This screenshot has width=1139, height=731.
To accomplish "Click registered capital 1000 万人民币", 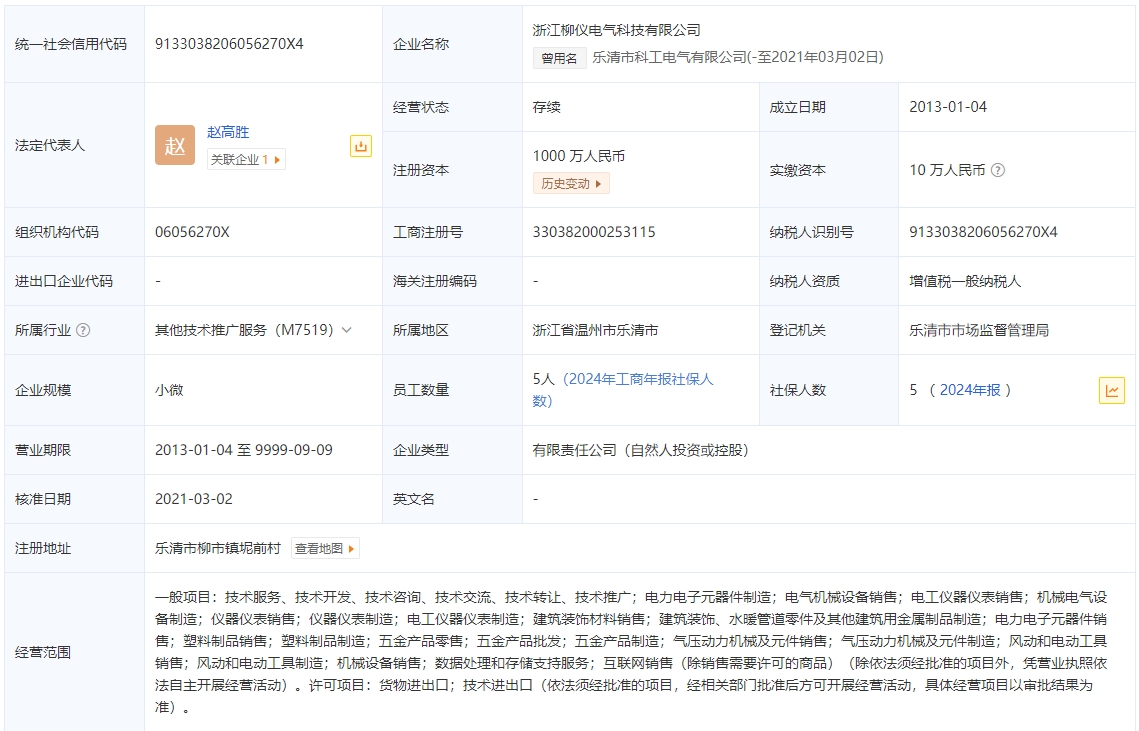I will point(578,156).
